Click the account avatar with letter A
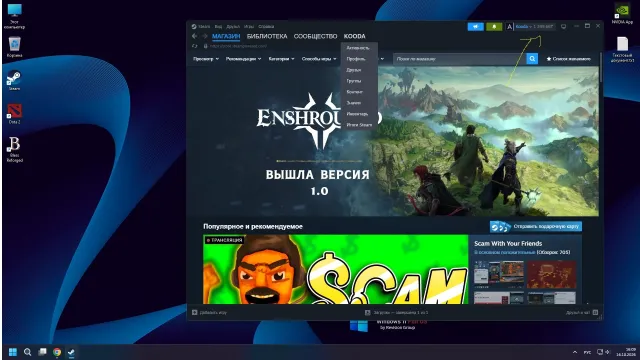 tap(509, 27)
